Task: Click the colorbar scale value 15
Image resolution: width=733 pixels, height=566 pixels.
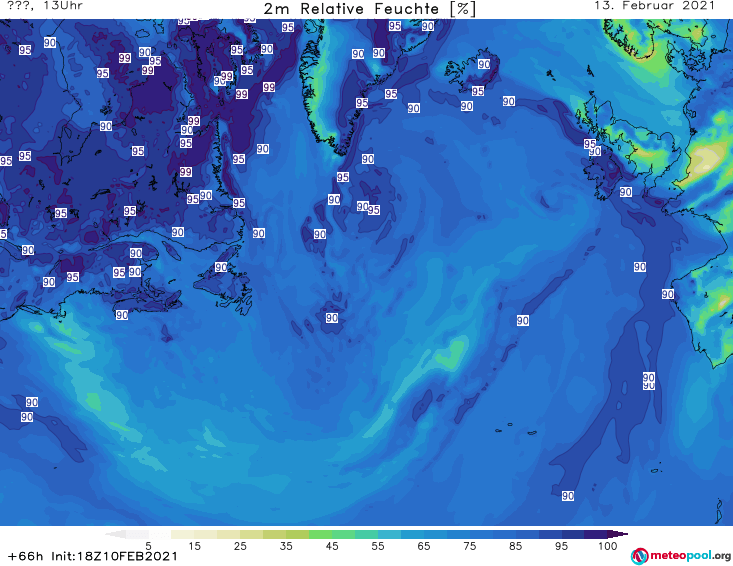Action: (194, 546)
